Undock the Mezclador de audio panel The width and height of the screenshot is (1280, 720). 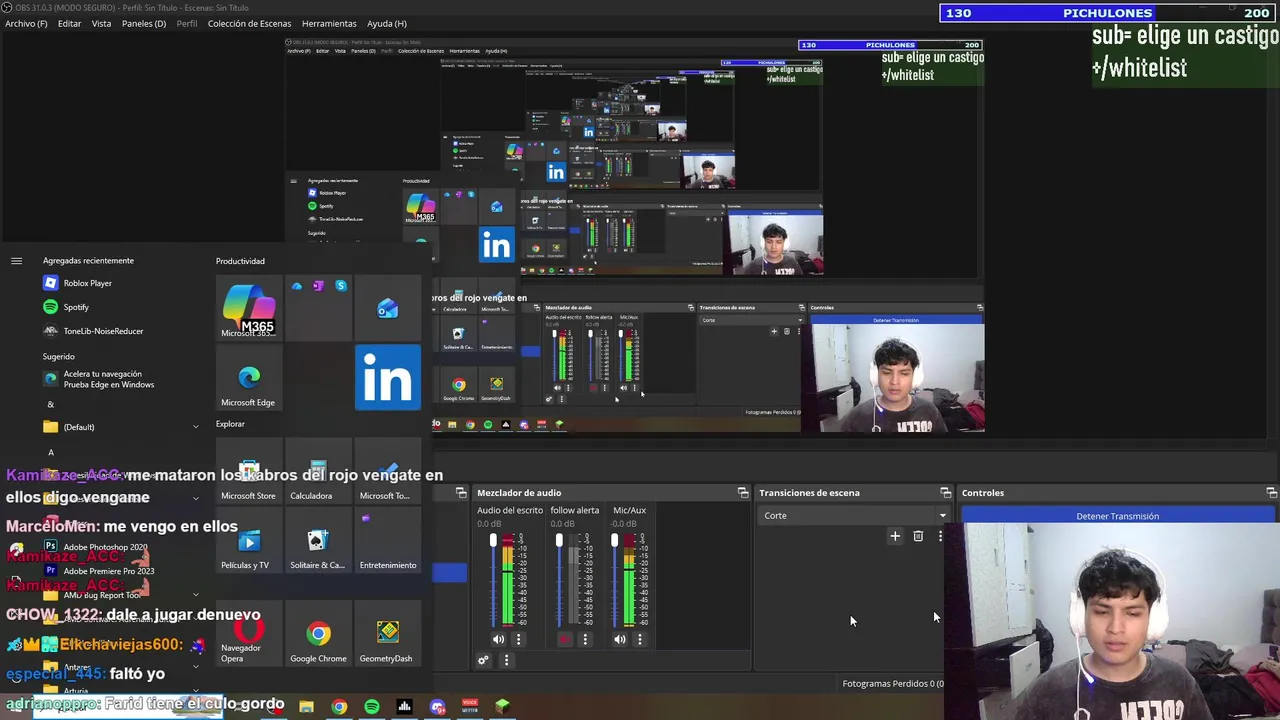point(743,493)
